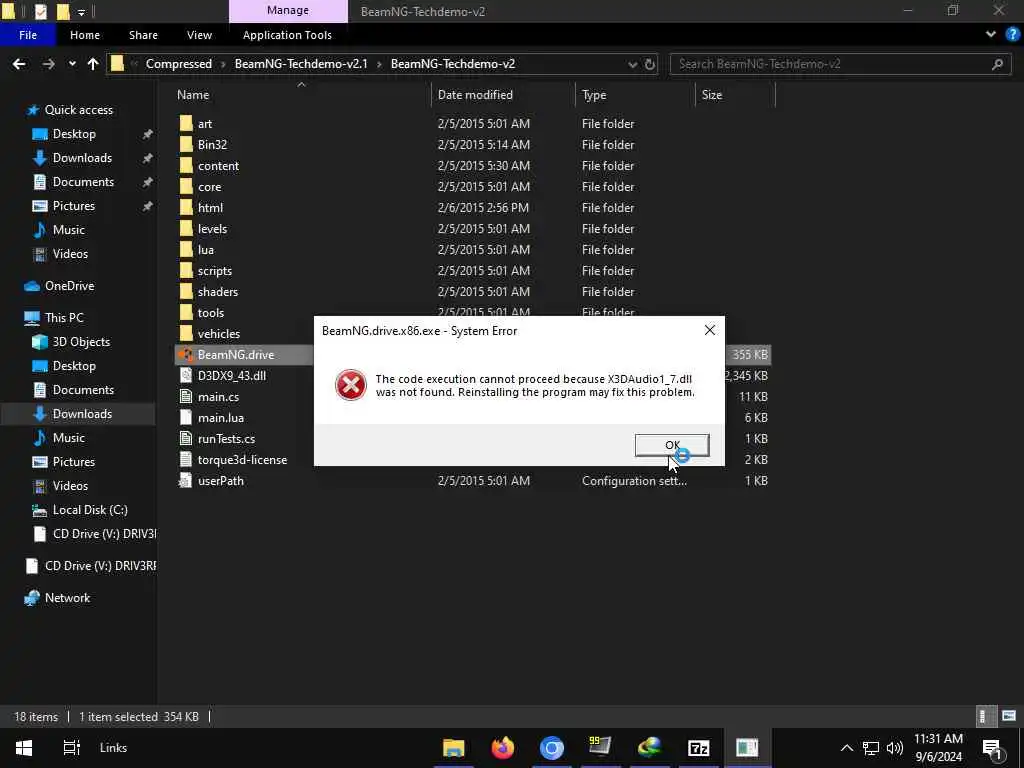The width and height of the screenshot is (1024, 768).
Task: Go forward with the Forward arrow
Action: pos(48,64)
